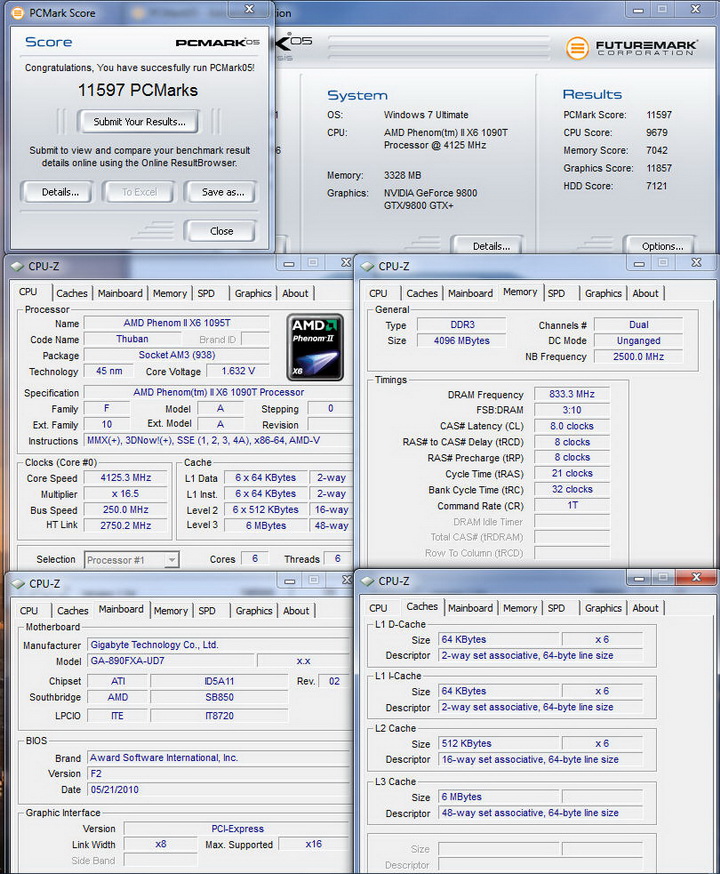Click the Southbridge model SB850

pos(220,697)
